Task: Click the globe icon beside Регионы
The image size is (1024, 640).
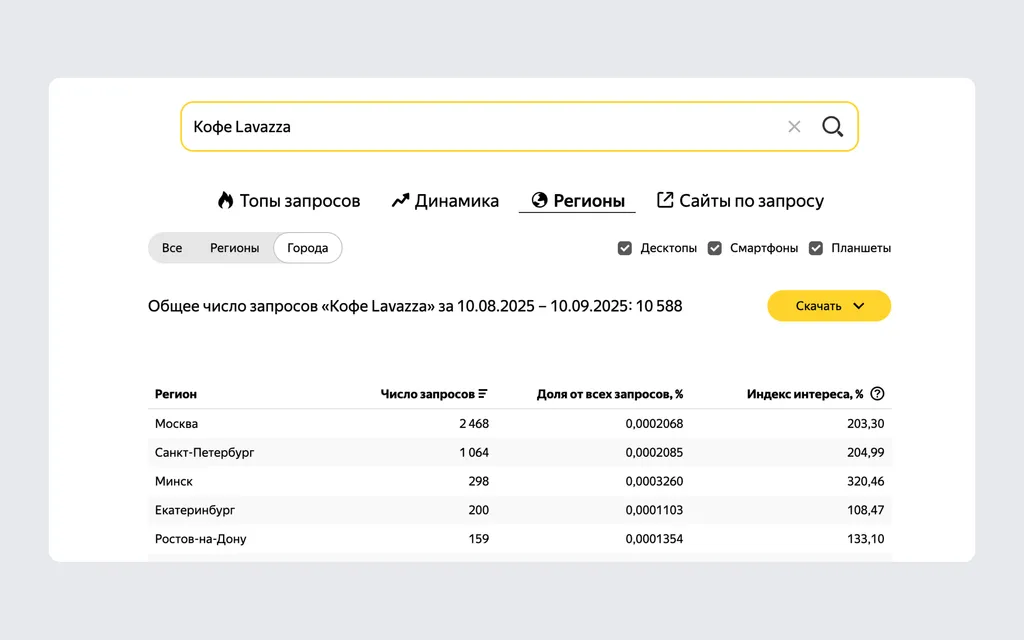Action: point(539,200)
